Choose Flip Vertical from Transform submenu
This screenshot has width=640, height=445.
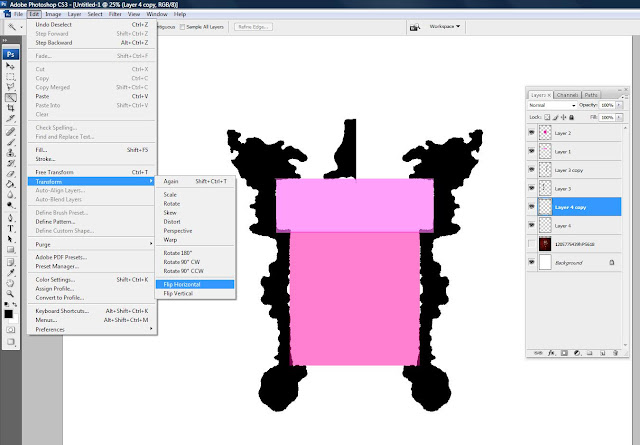195,294
